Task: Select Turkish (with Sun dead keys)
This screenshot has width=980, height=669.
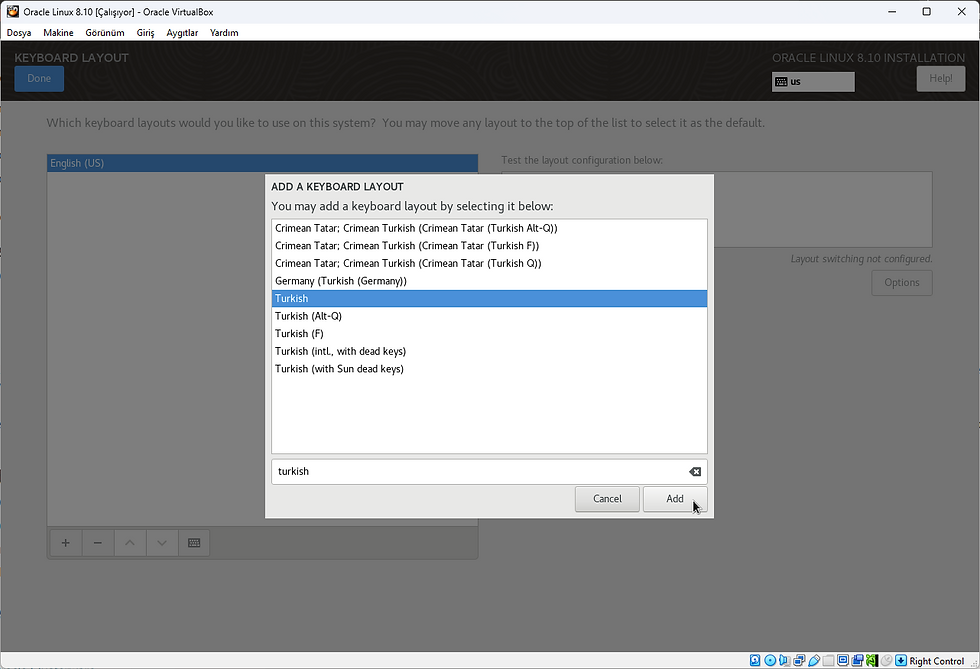Action: [x=489, y=368]
